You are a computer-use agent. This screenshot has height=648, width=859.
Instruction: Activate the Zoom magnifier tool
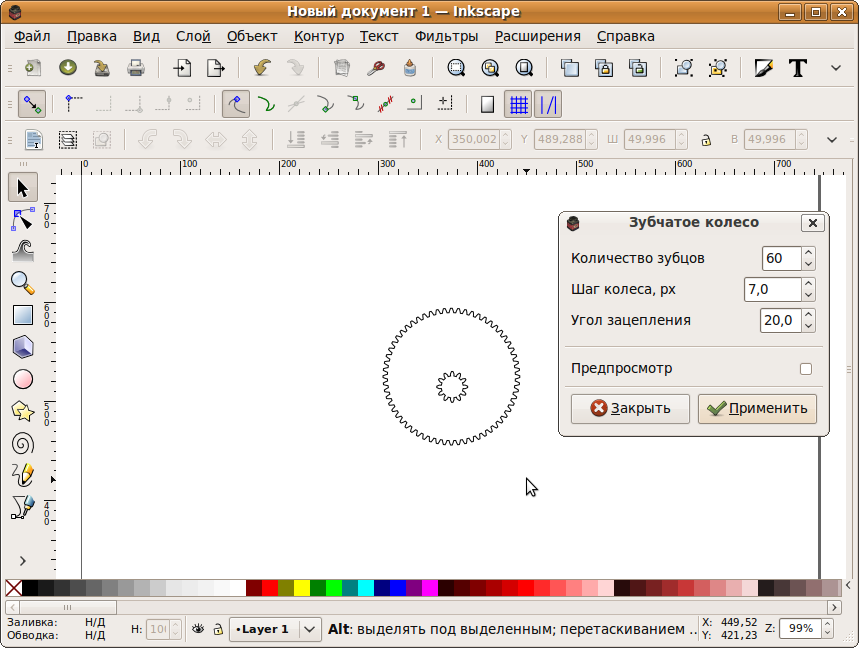pos(22,283)
